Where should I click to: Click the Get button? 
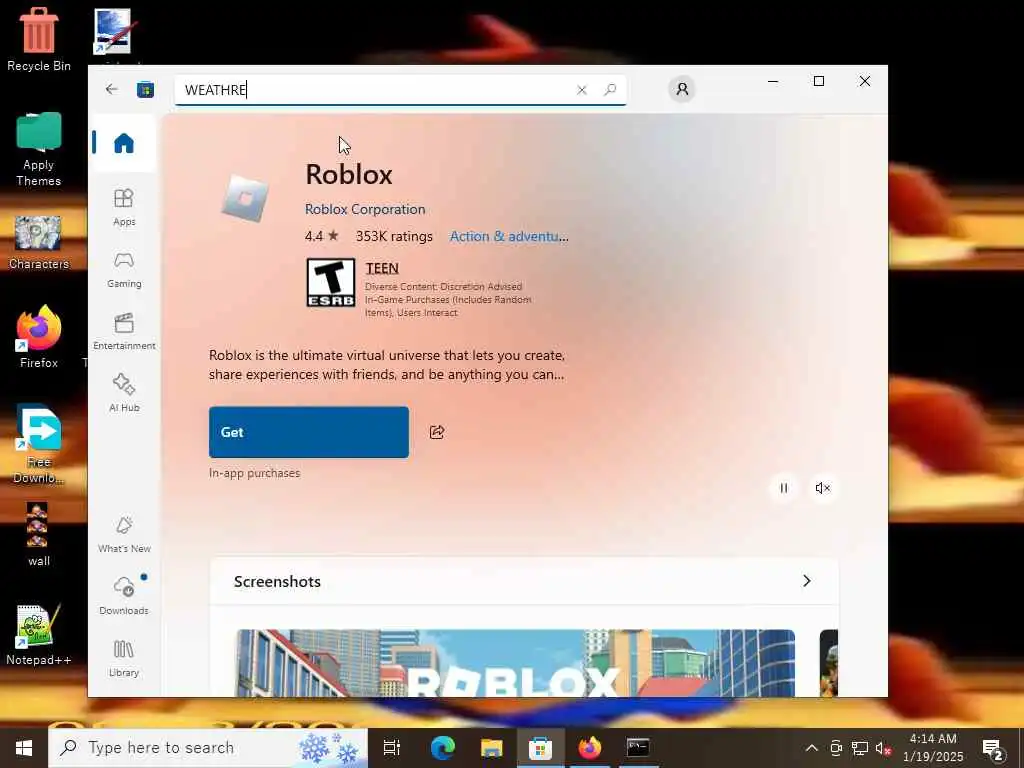pos(309,432)
